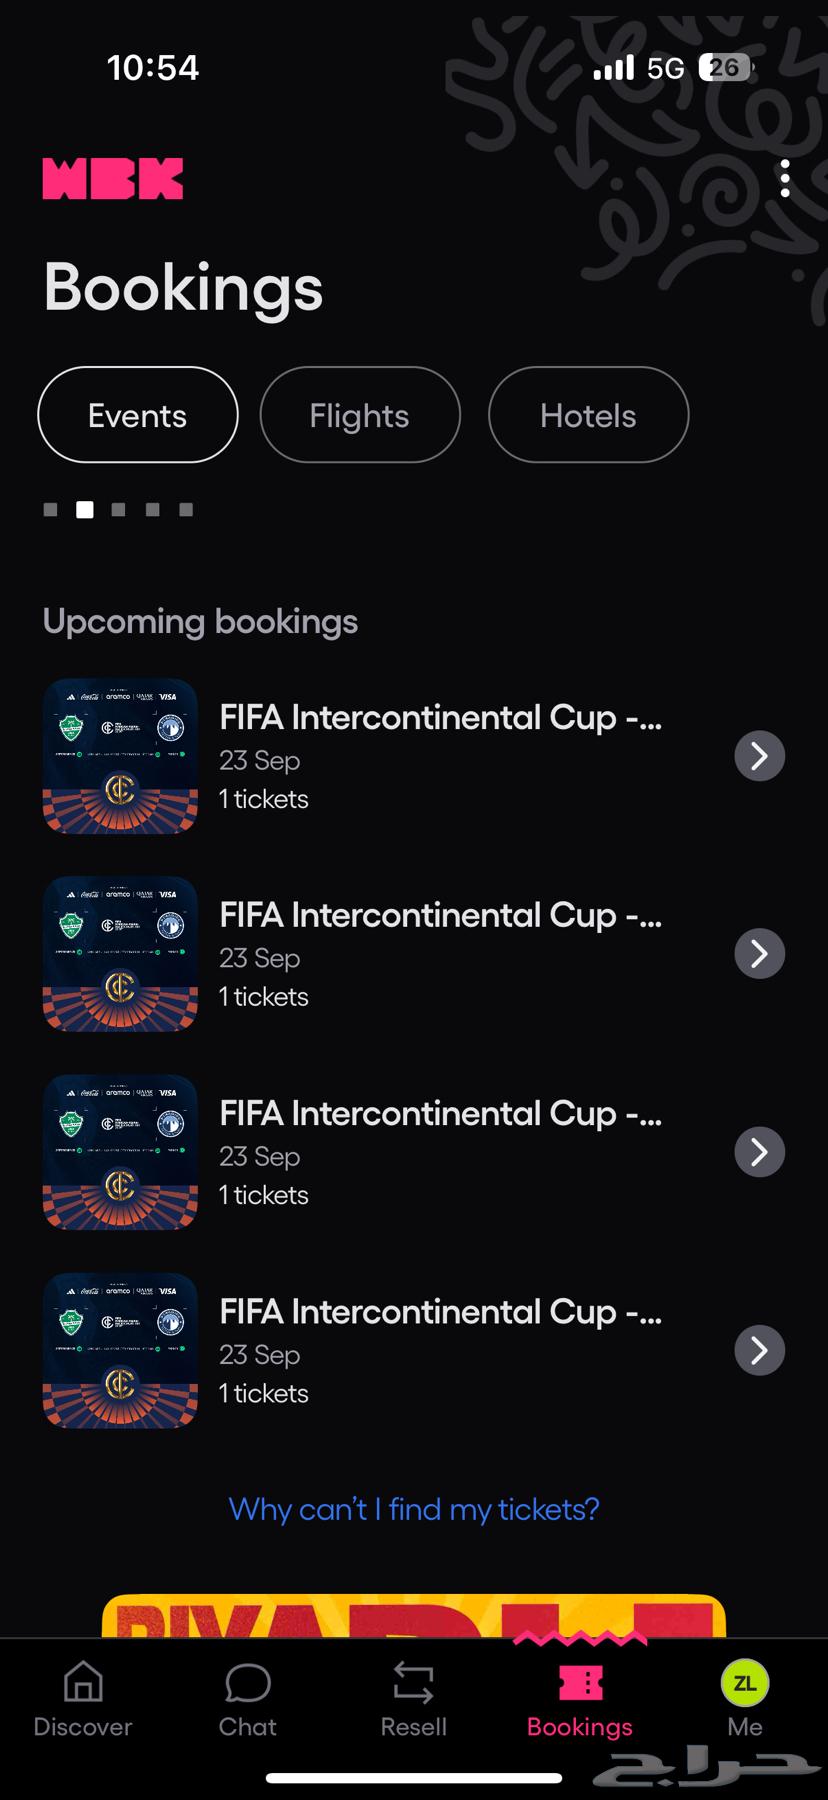
Task: Tap the Bookings ticket icon
Action: [580, 1683]
